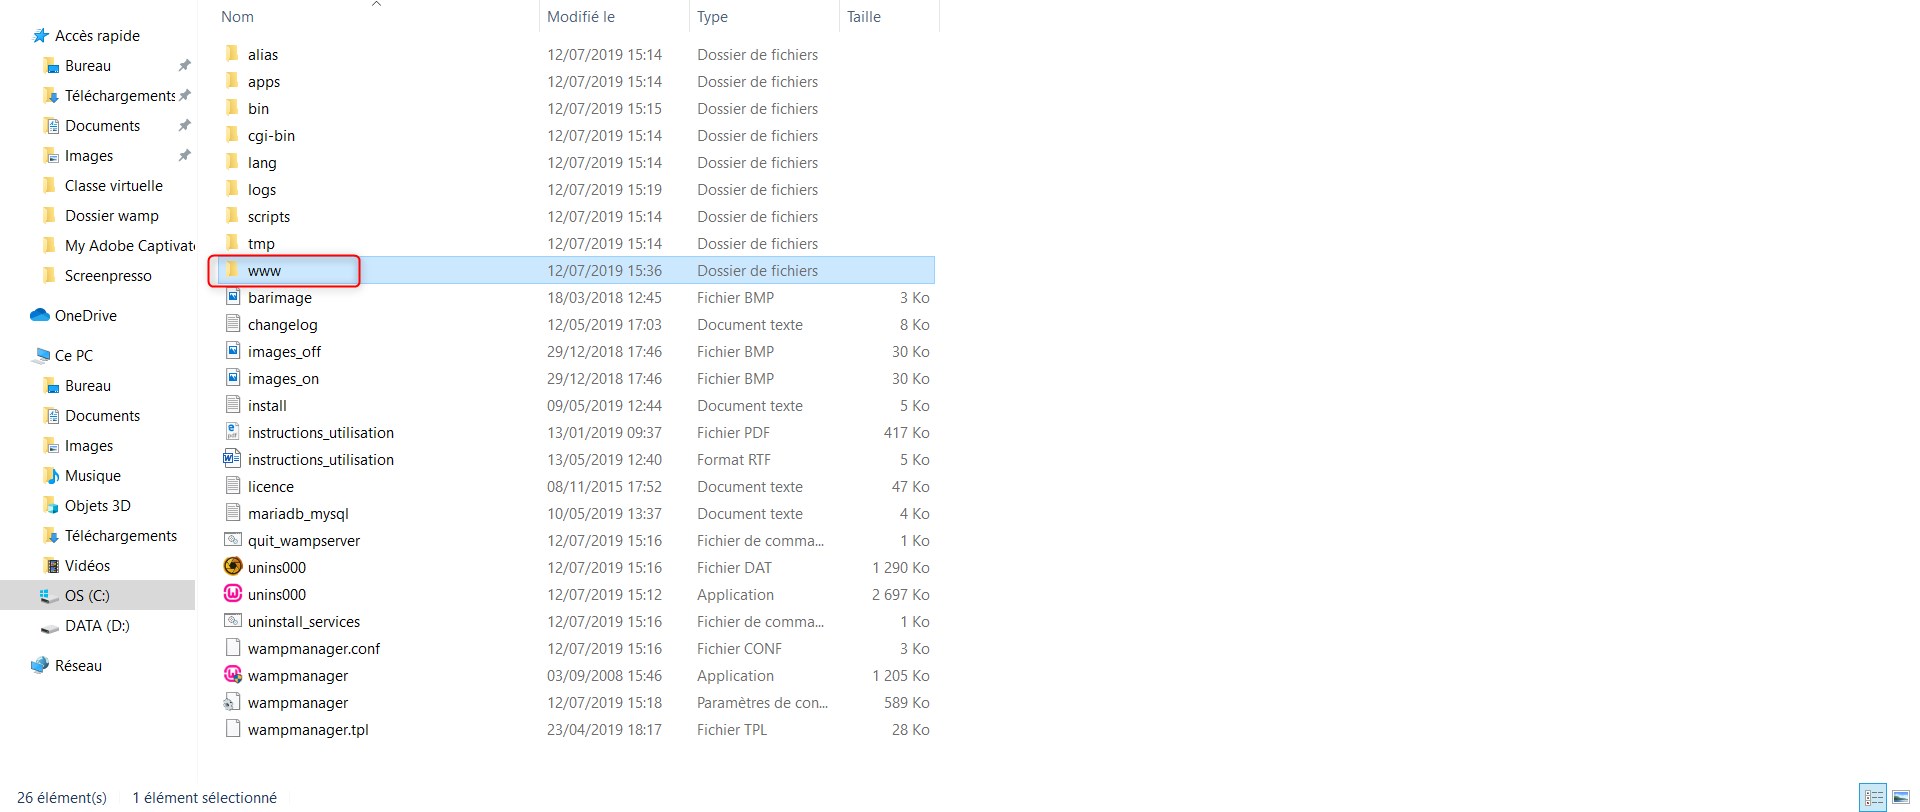Viewport: 1920px width, 812px height.
Task: Select the instructions_utilisation PDF file icon
Action: [232, 432]
